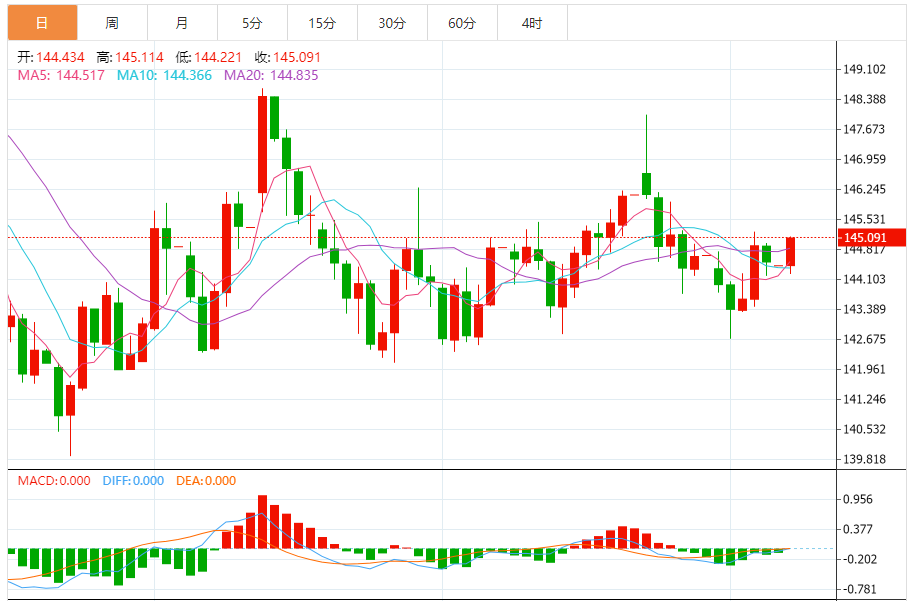Click the red 145.091 current price tag

pyautogui.click(x=871, y=238)
